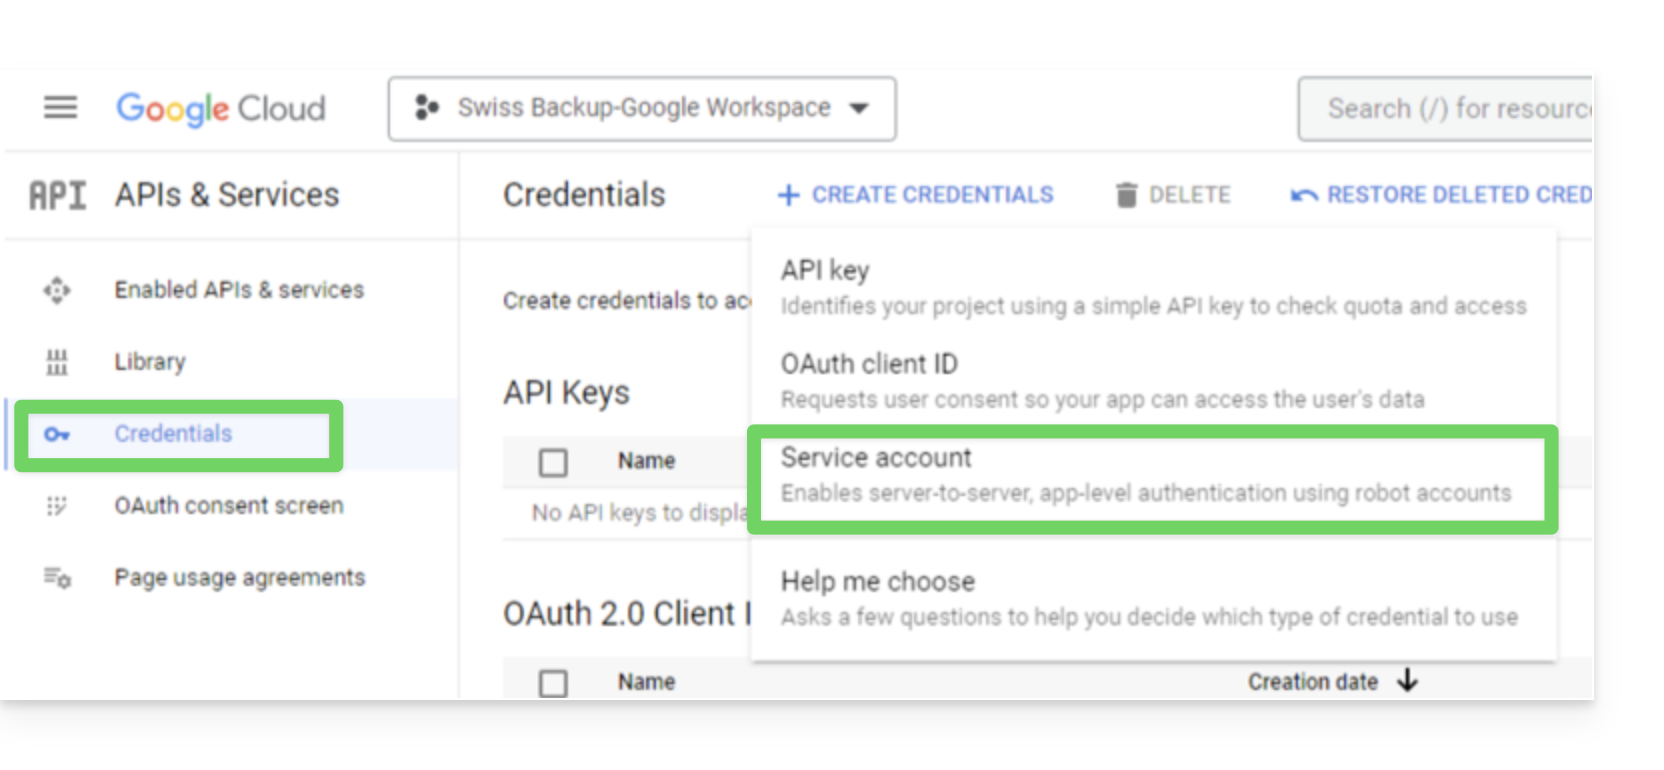Select the Help me choose option
1664x770 pixels.
tap(1153, 600)
